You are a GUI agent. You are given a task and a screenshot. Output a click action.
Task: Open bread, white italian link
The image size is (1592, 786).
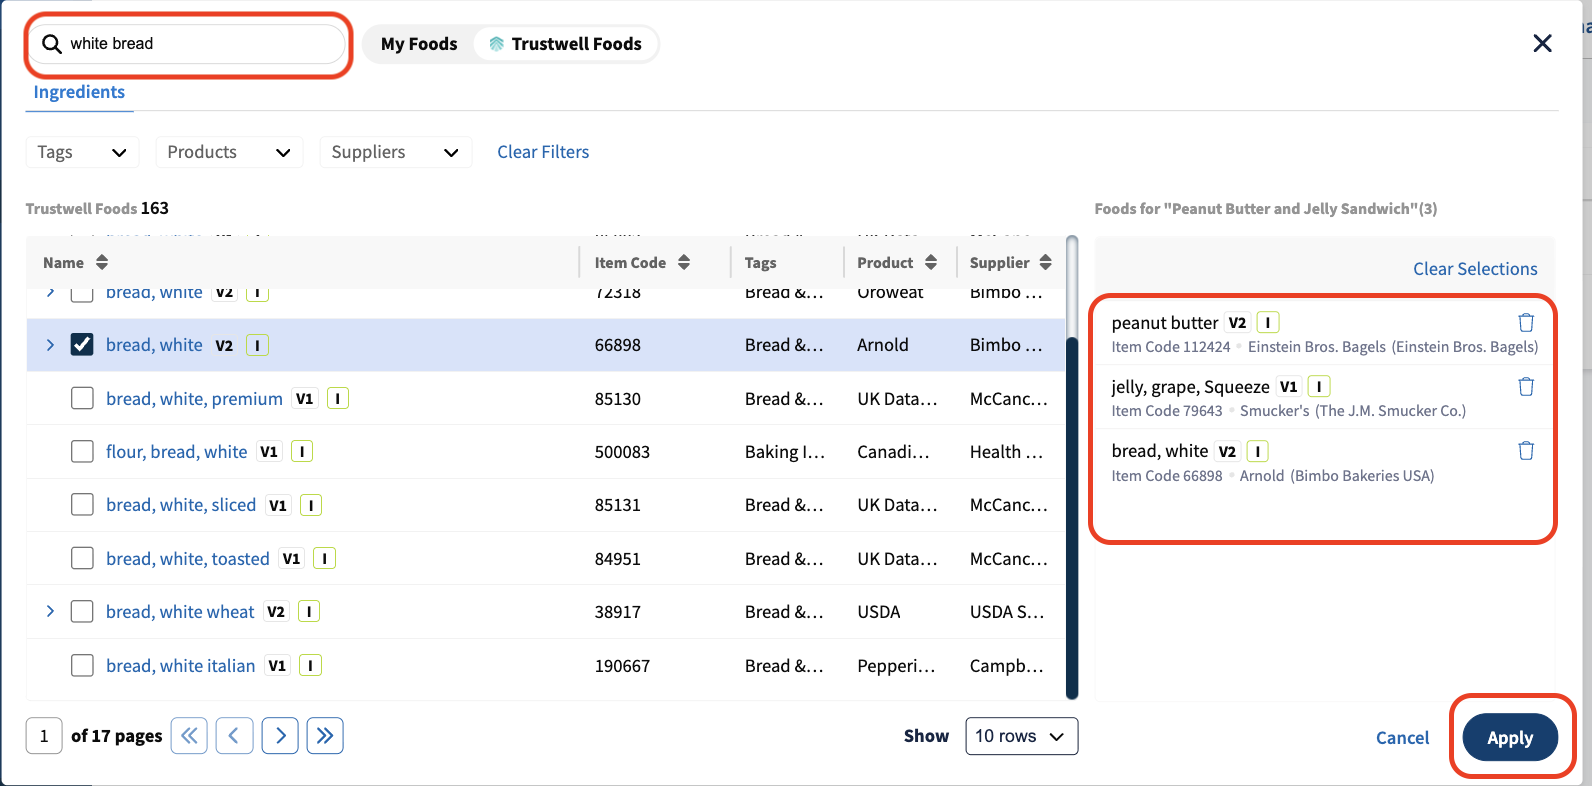pyautogui.click(x=181, y=665)
